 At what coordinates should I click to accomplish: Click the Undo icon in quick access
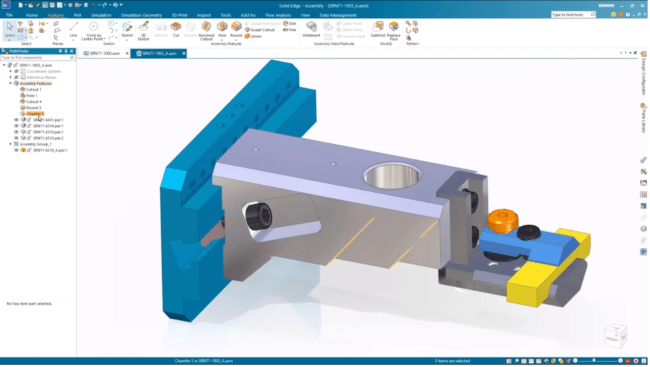95,5
